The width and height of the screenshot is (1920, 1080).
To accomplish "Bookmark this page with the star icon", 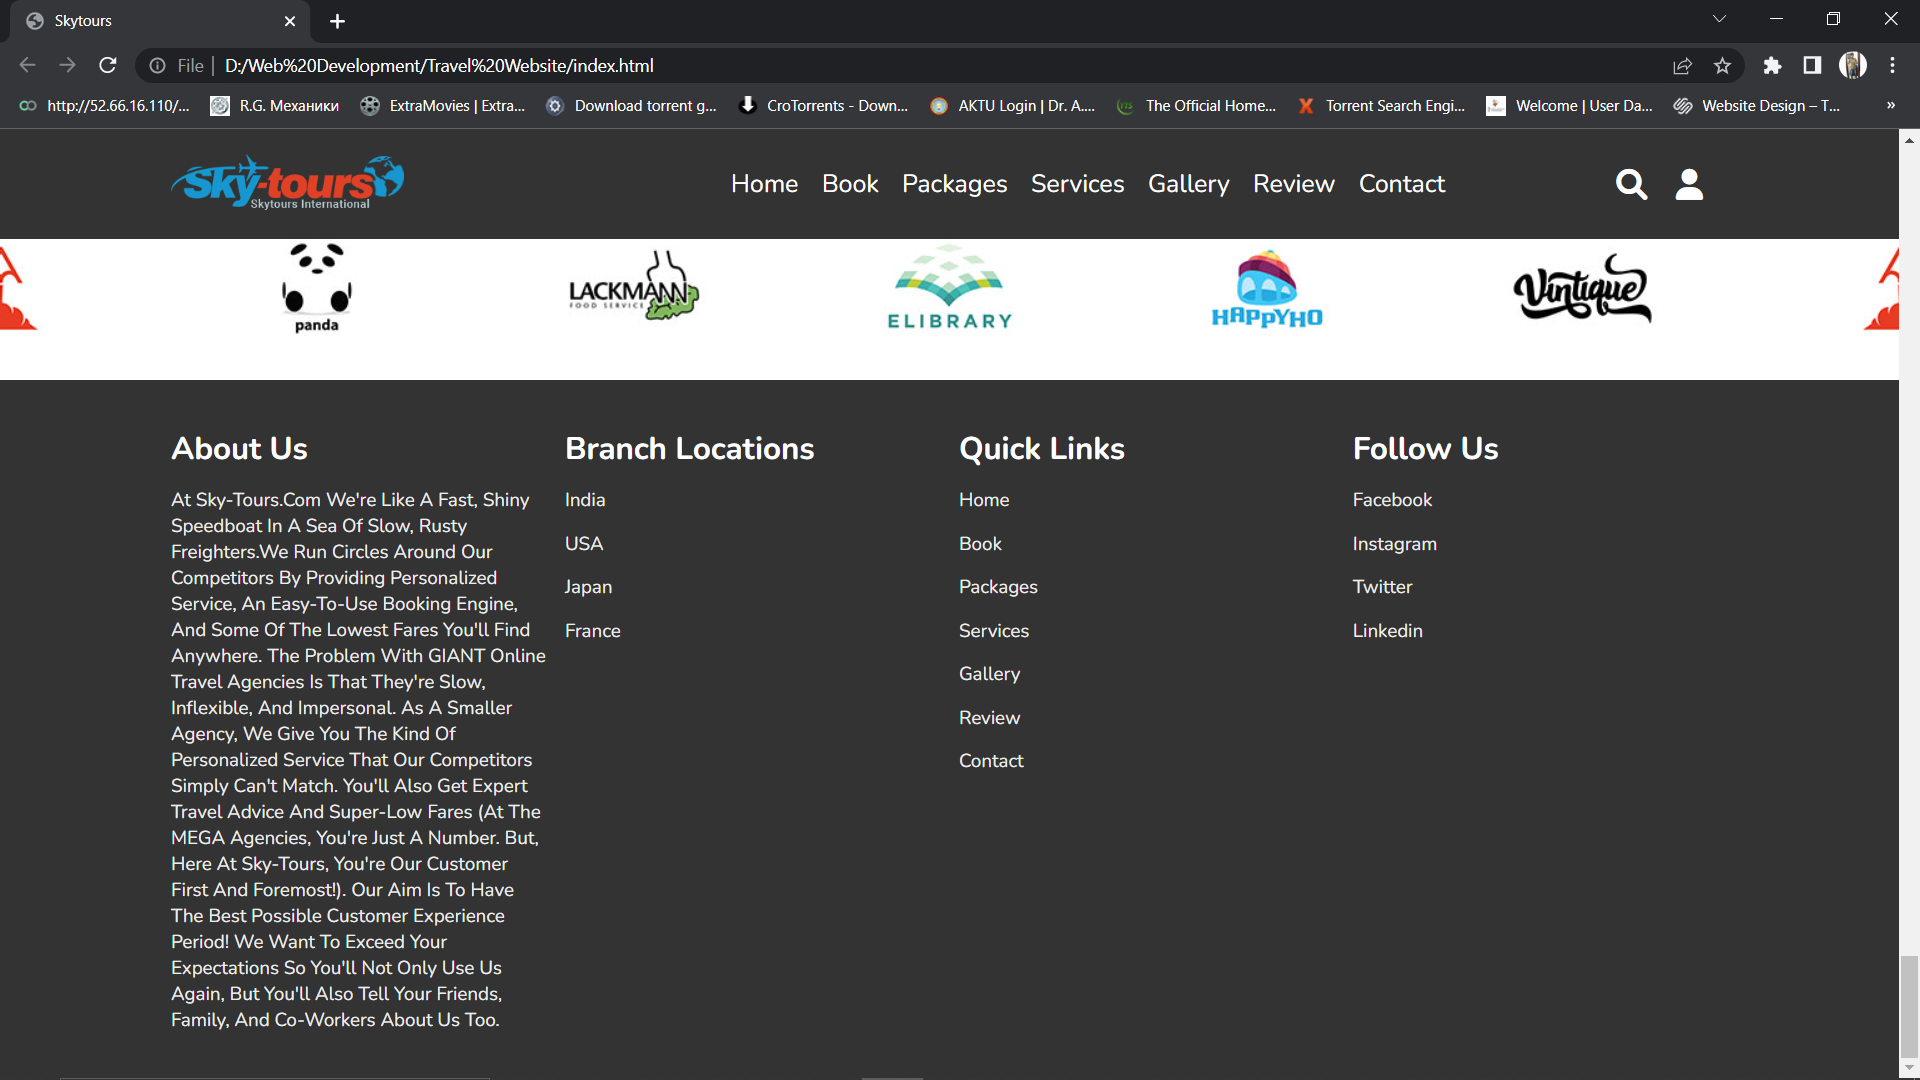I will [1723, 65].
